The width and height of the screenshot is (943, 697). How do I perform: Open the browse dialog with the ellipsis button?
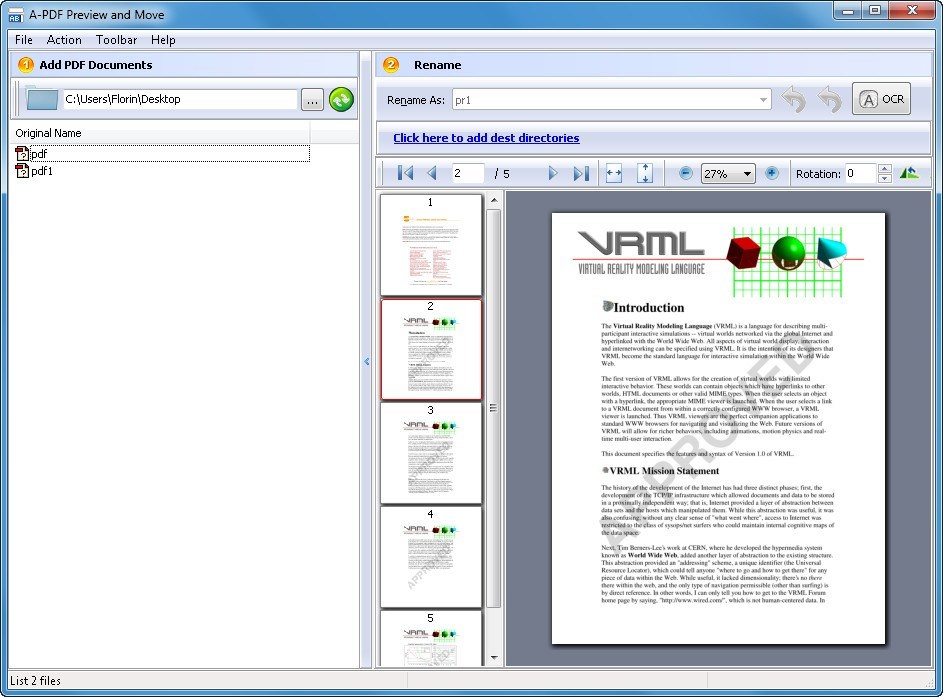click(312, 98)
